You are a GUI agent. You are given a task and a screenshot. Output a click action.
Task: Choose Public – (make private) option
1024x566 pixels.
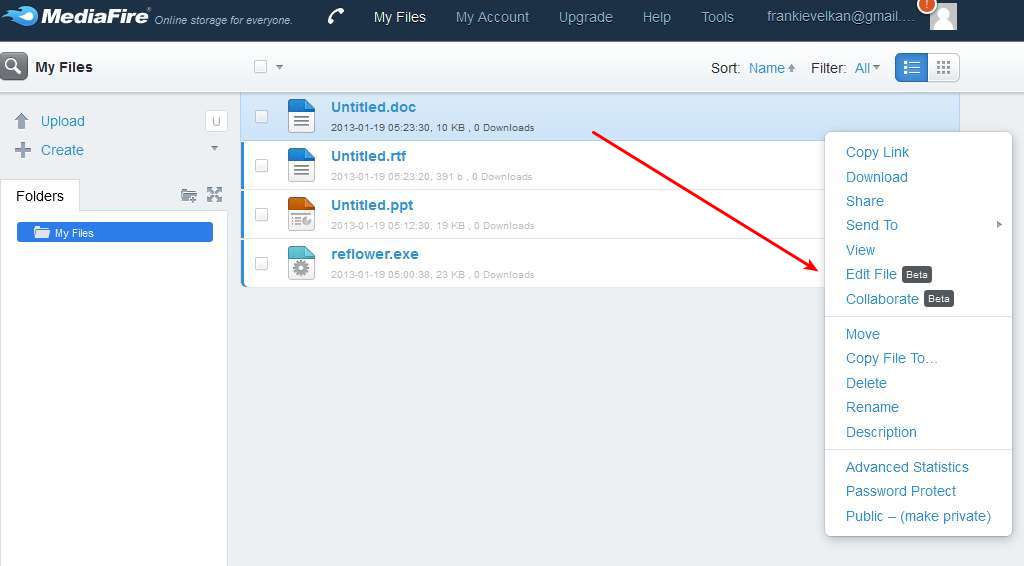click(x=918, y=516)
